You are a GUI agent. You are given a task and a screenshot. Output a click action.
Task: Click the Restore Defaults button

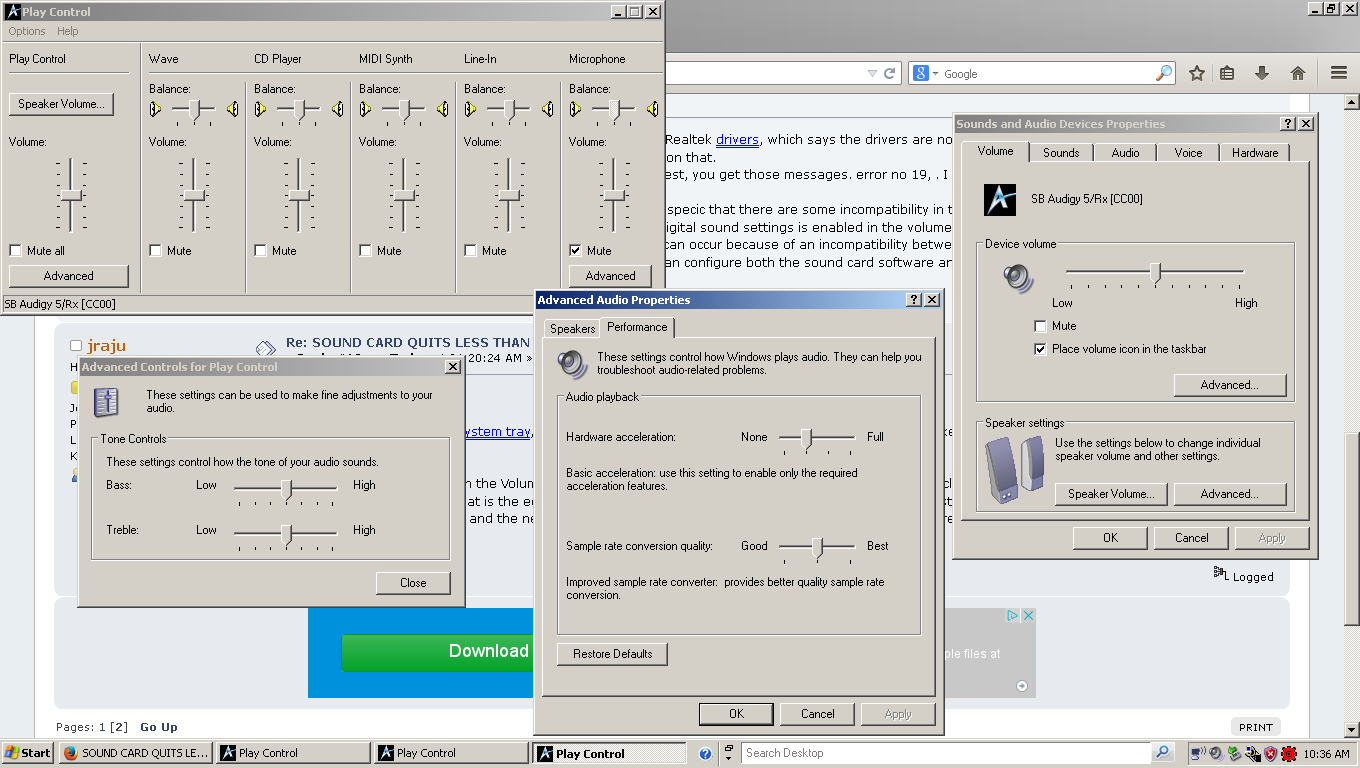(x=612, y=654)
